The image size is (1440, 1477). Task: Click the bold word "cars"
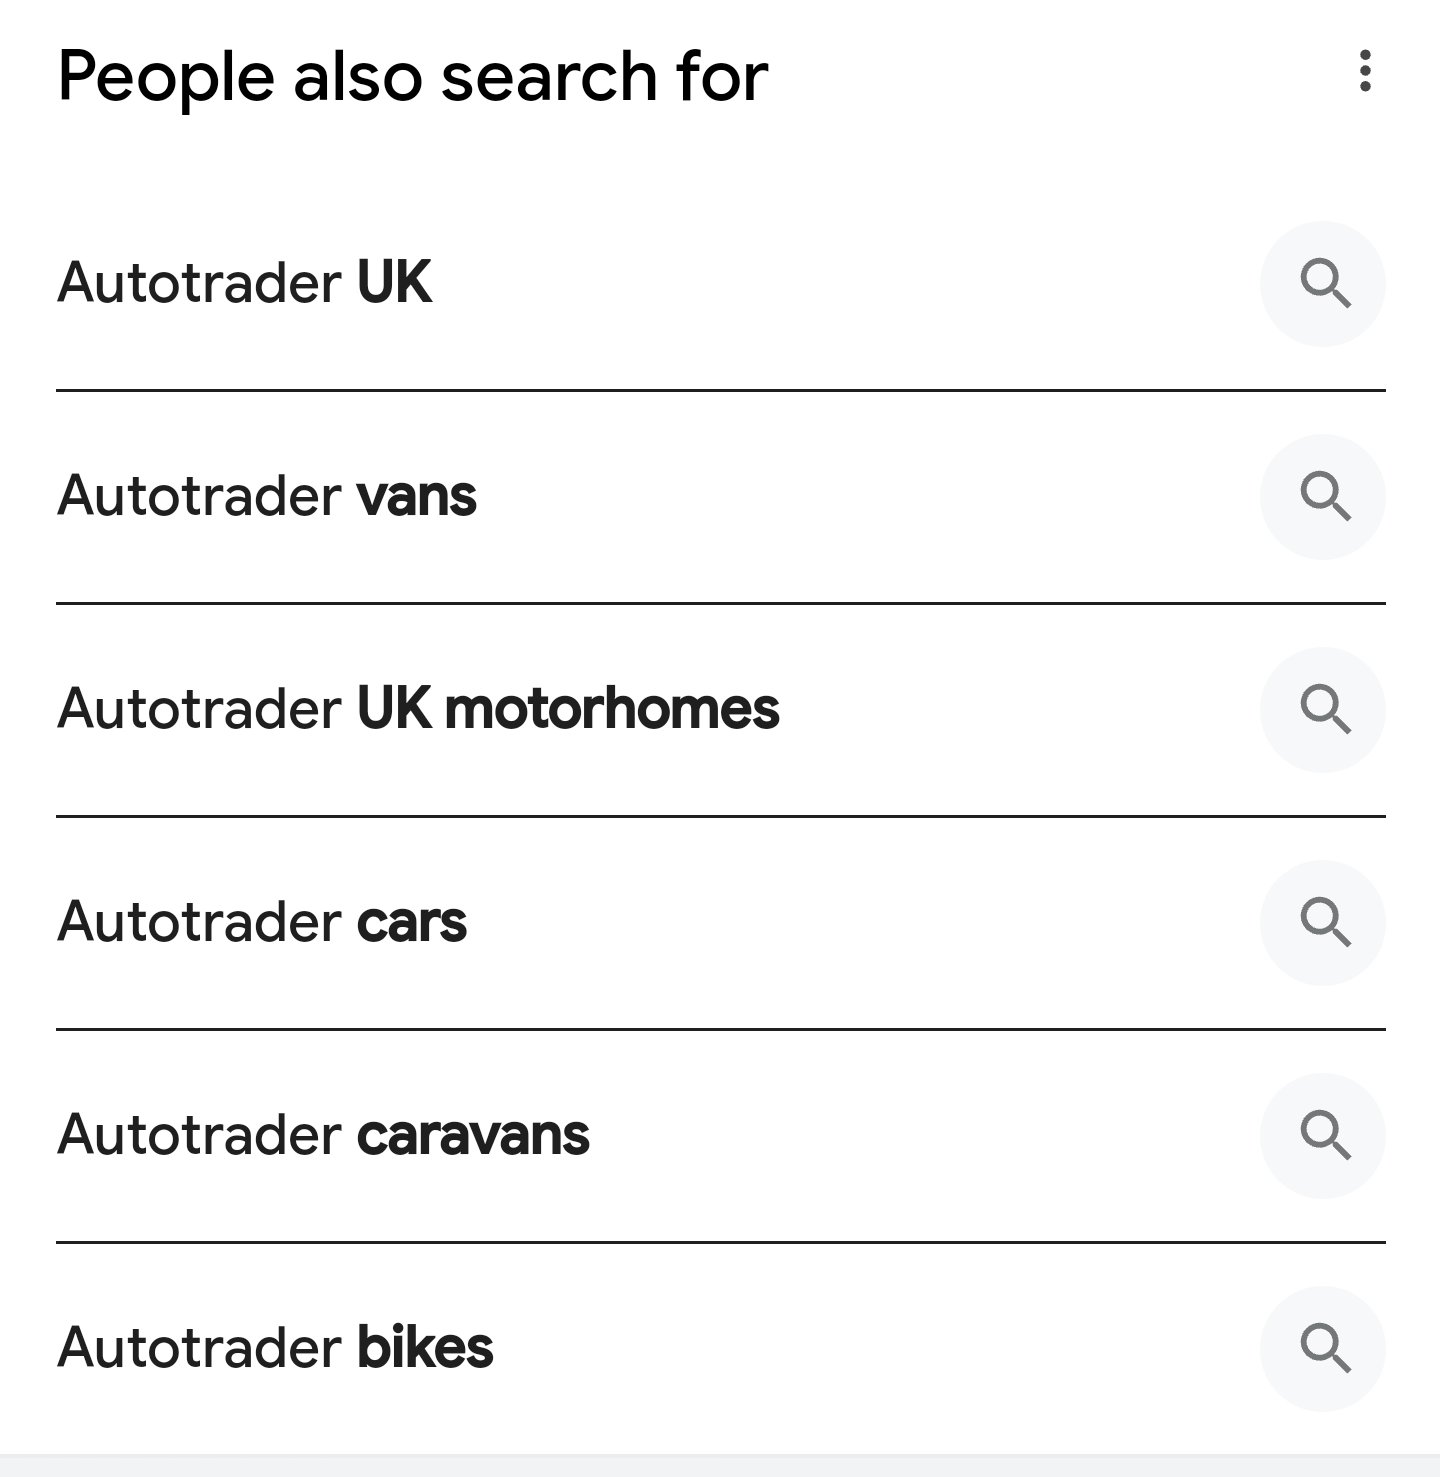412,922
